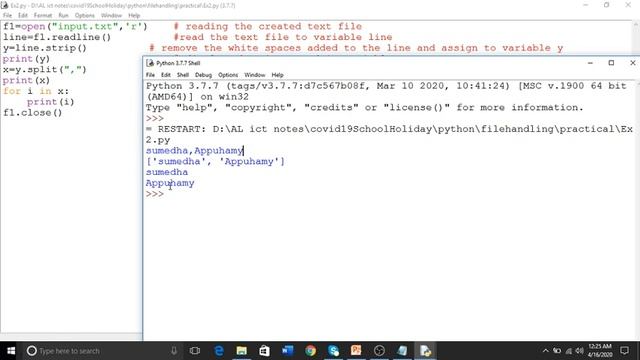Click code line 'y=line.strip()' in editor
The width and height of the screenshot is (640, 360).
[45, 48]
